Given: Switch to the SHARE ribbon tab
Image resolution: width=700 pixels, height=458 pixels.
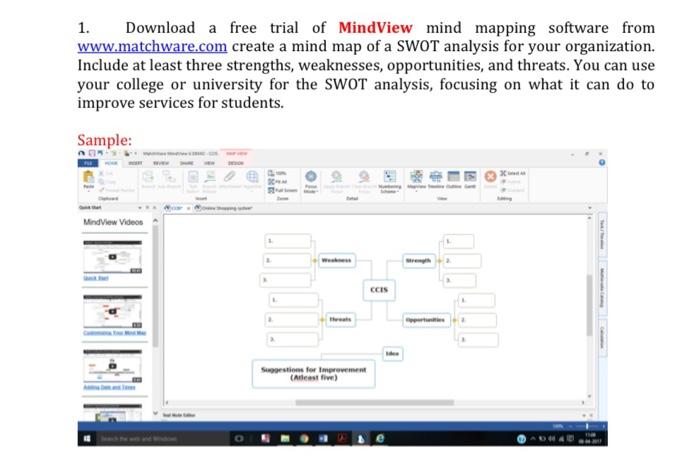Looking at the screenshot, I should pos(187,163).
